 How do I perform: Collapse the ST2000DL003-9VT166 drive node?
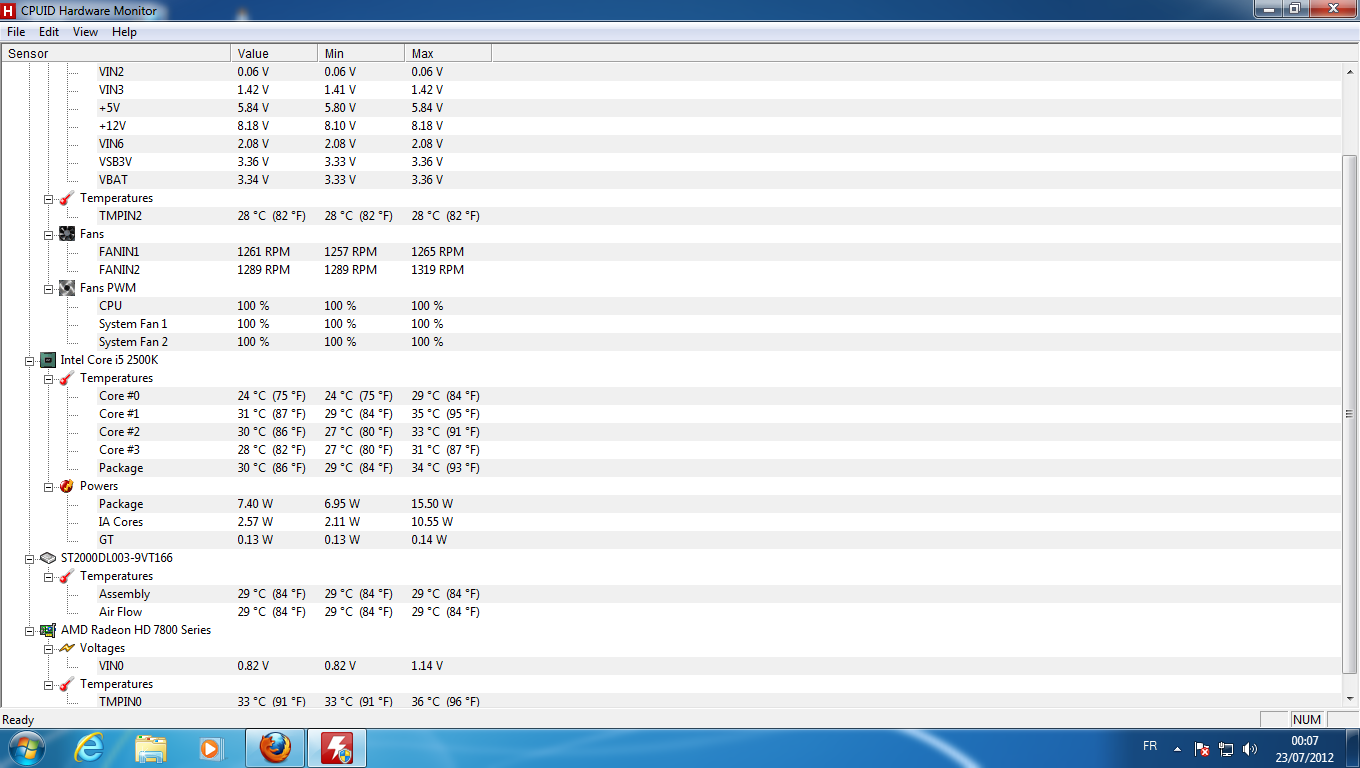(30, 558)
